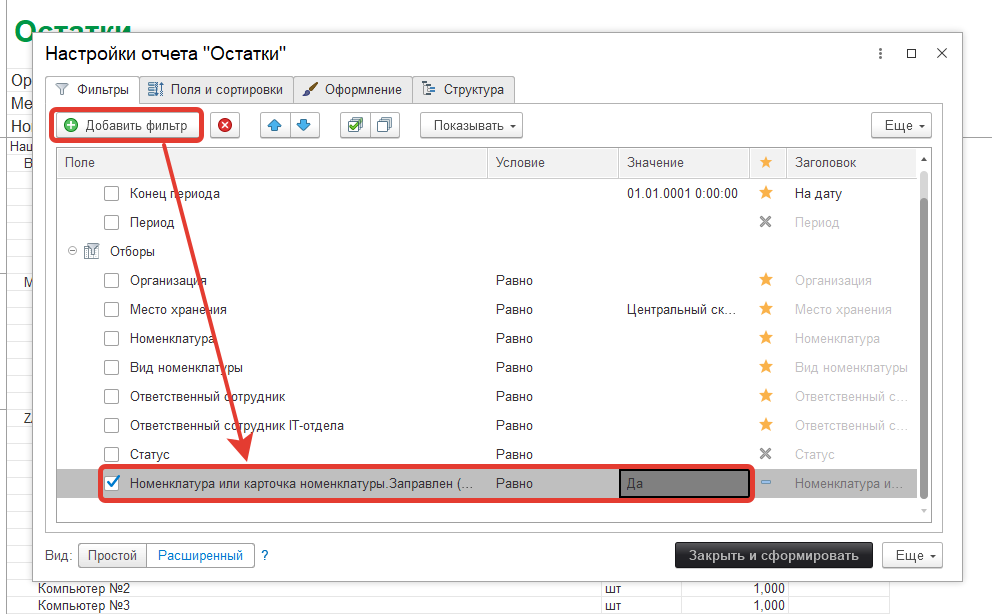The height and width of the screenshot is (614, 995).
Task: Switch to the Поля и сортировки tab
Action: [216, 89]
